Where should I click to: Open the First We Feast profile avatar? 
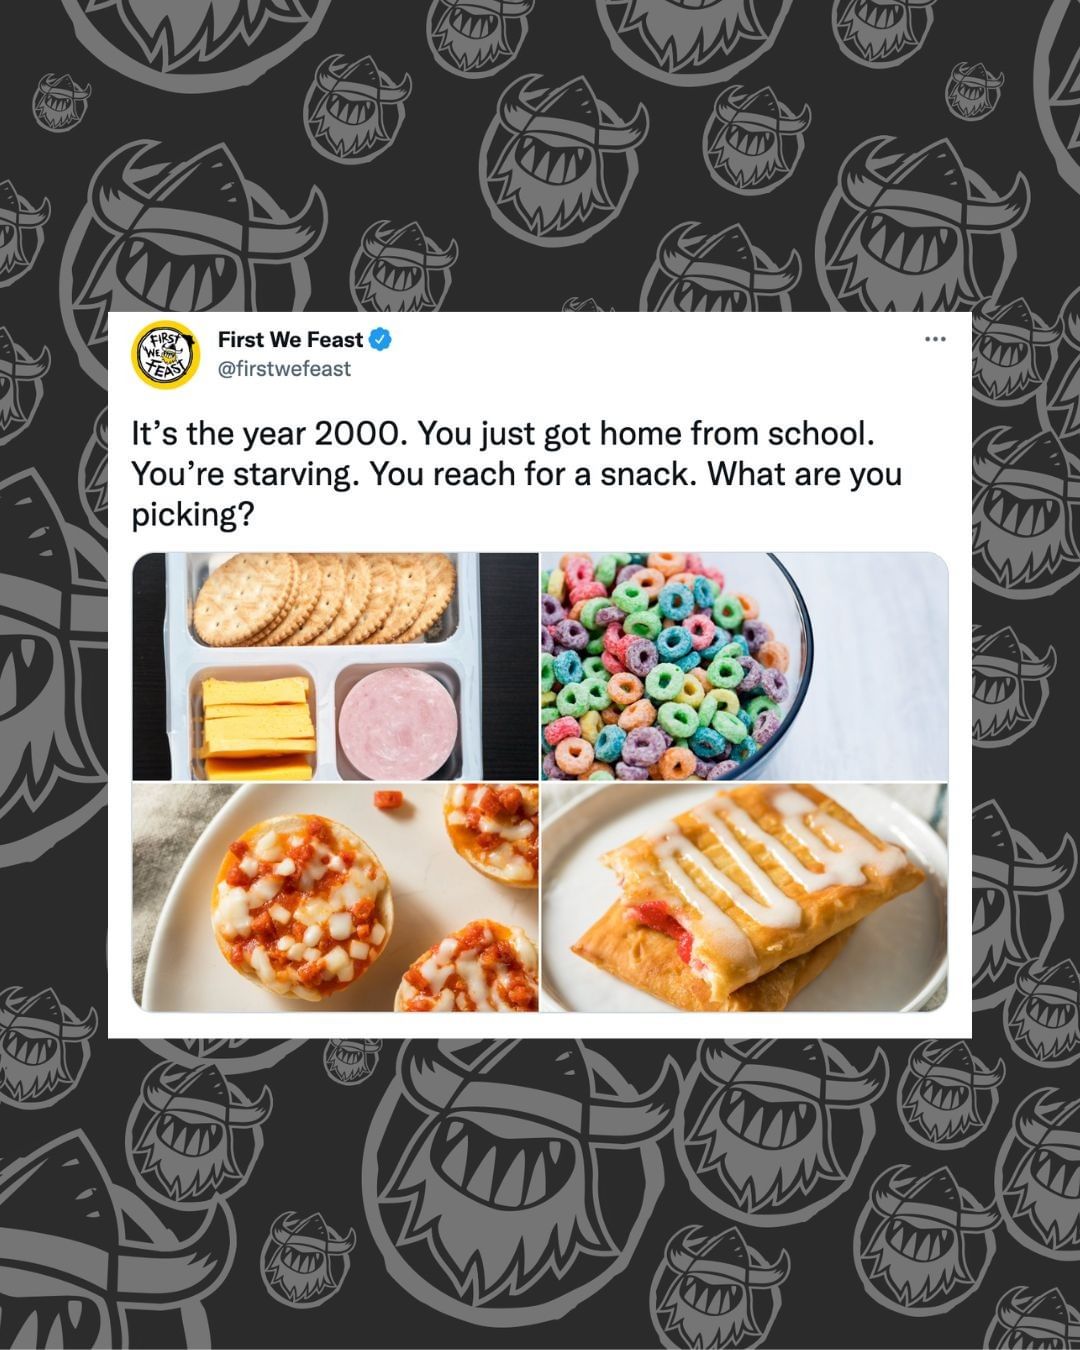click(x=166, y=354)
